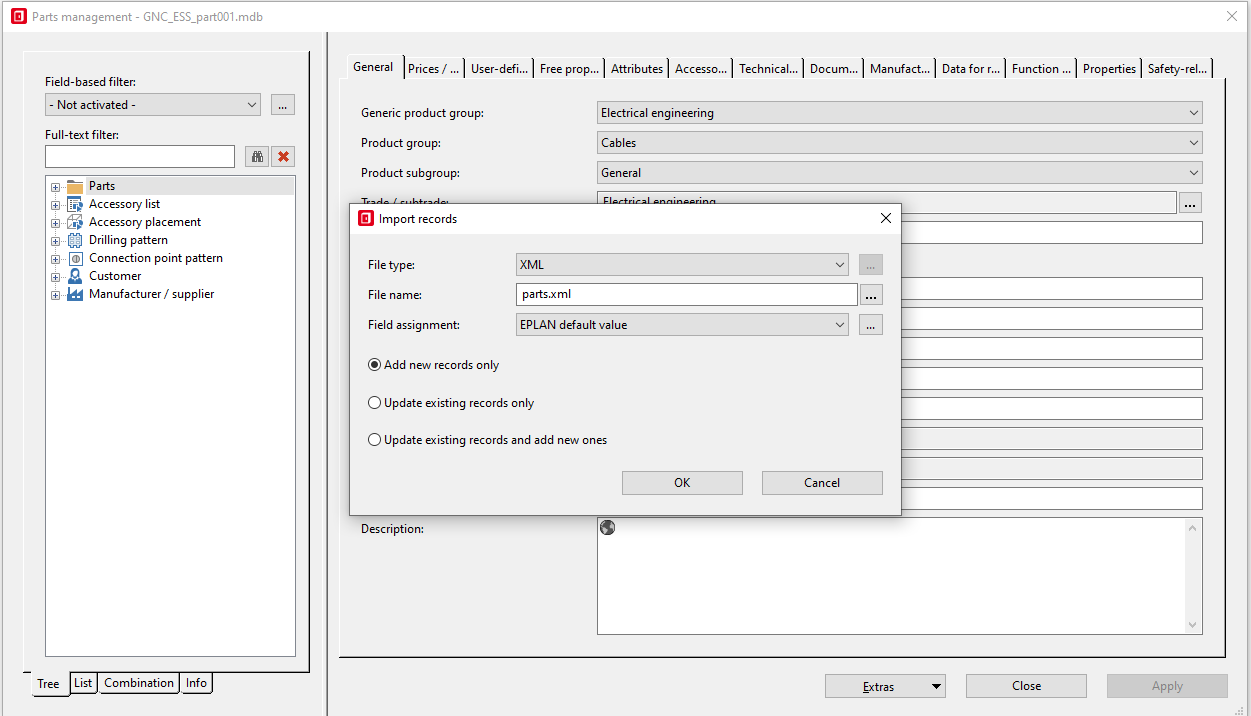Screen dimensions: 1251x716
Task: Expand the Customer tree node
Action: 56,277
